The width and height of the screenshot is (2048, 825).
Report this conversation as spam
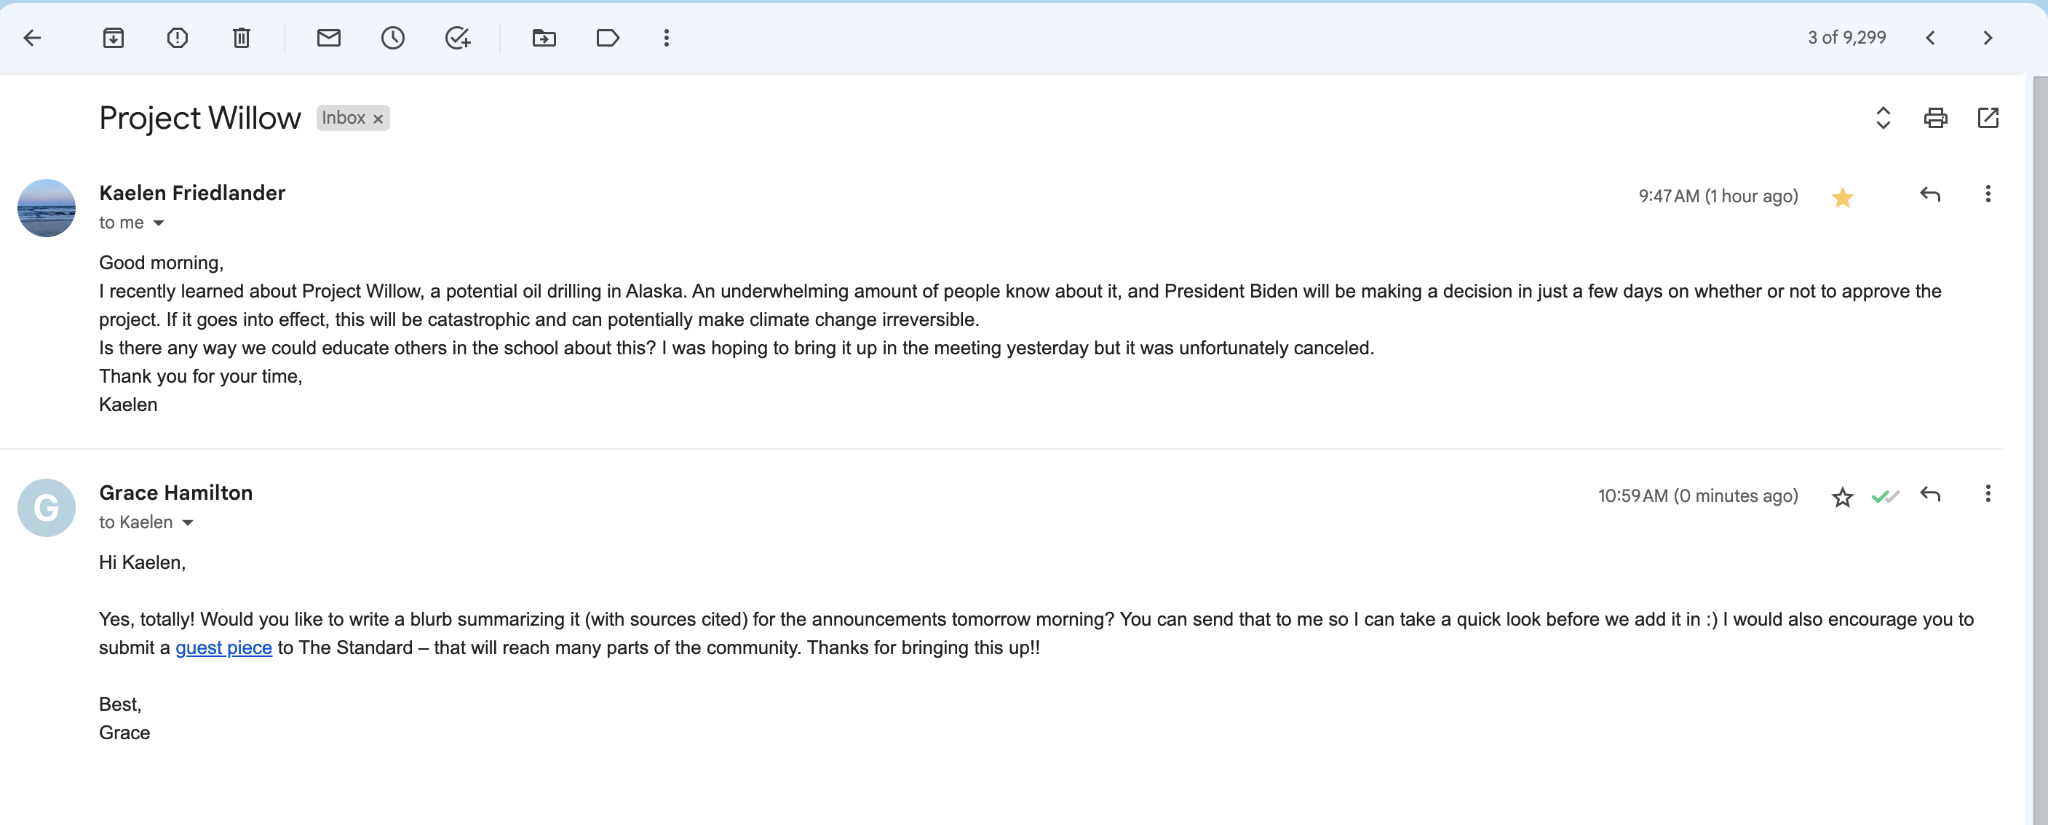(x=177, y=38)
